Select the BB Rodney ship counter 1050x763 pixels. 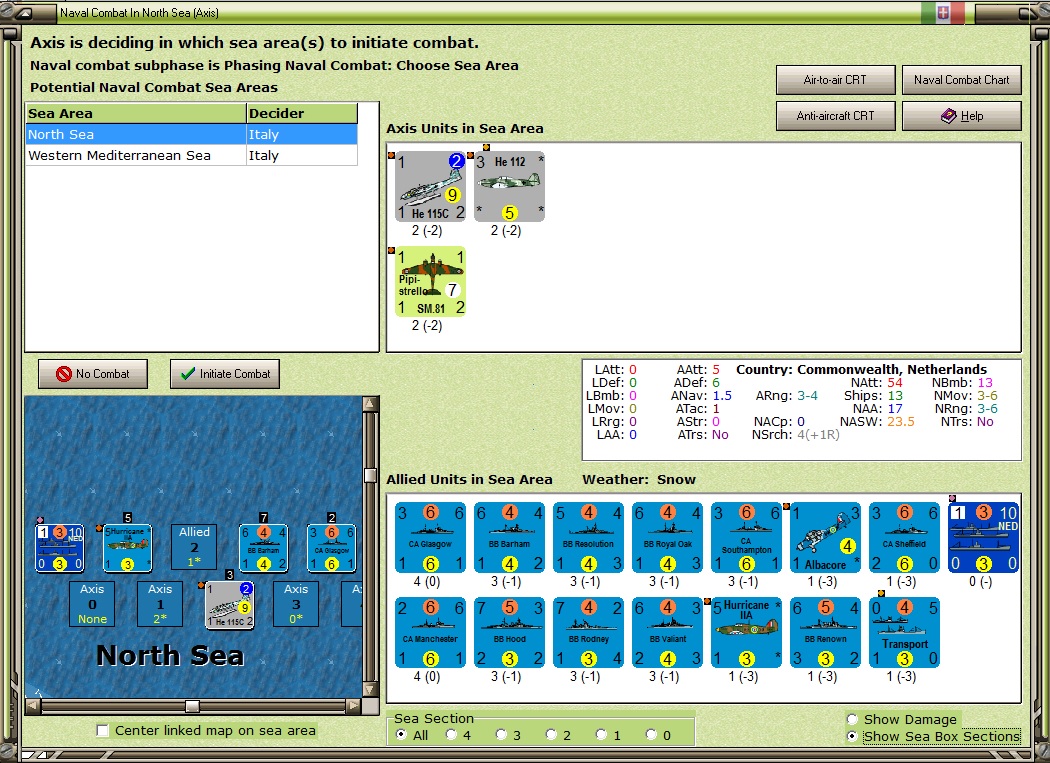click(x=588, y=633)
